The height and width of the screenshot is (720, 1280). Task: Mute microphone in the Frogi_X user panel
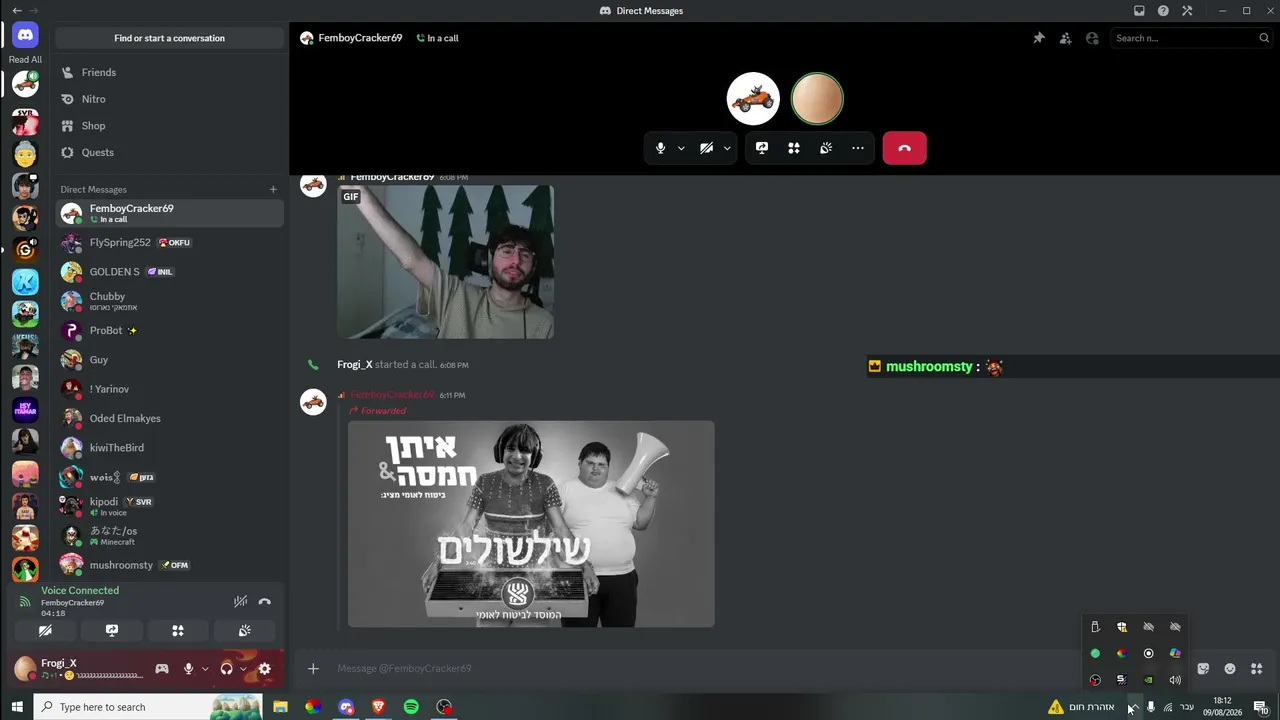click(x=188, y=669)
